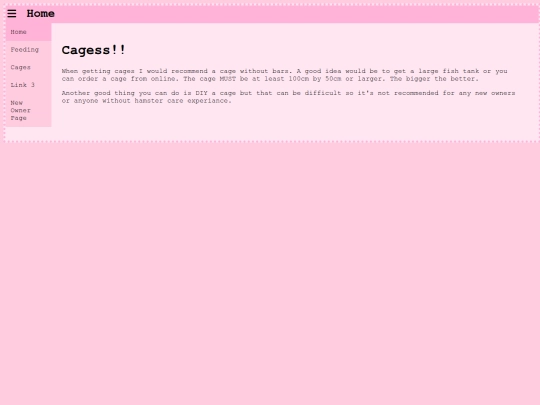The height and width of the screenshot is (405, 540).
Task: Open the Feeding page link
Action: 29,50
